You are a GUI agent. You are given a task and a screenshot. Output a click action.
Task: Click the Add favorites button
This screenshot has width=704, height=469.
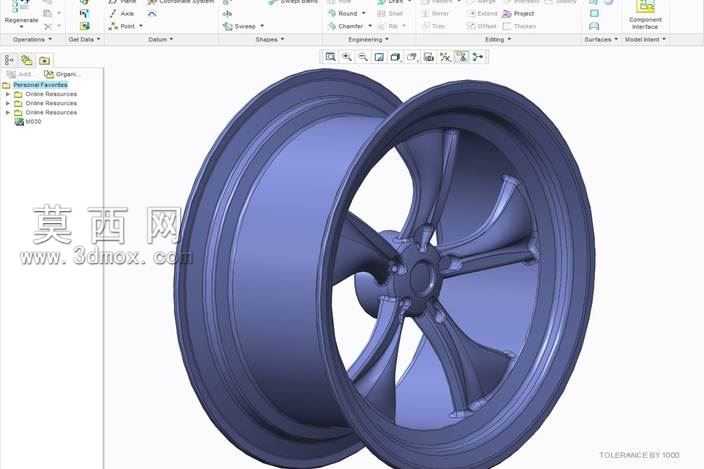pos(19,74)
